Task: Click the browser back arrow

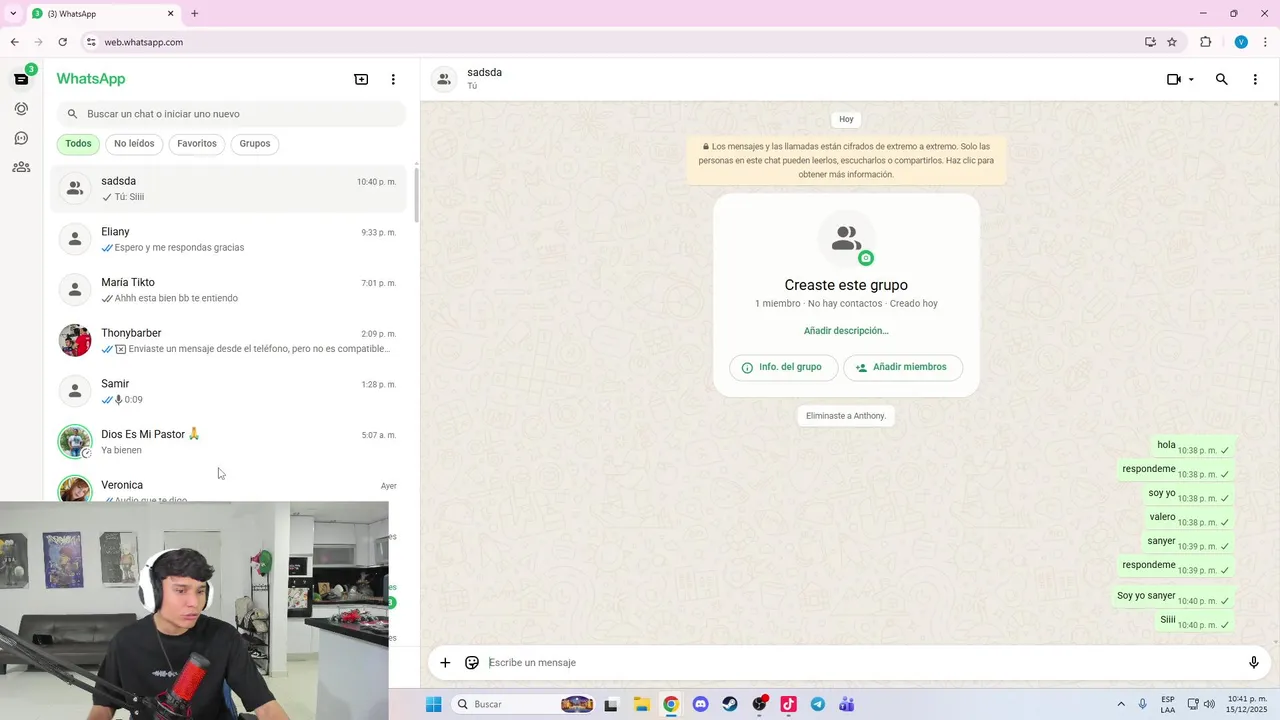Action: click(x=14, y=42)
